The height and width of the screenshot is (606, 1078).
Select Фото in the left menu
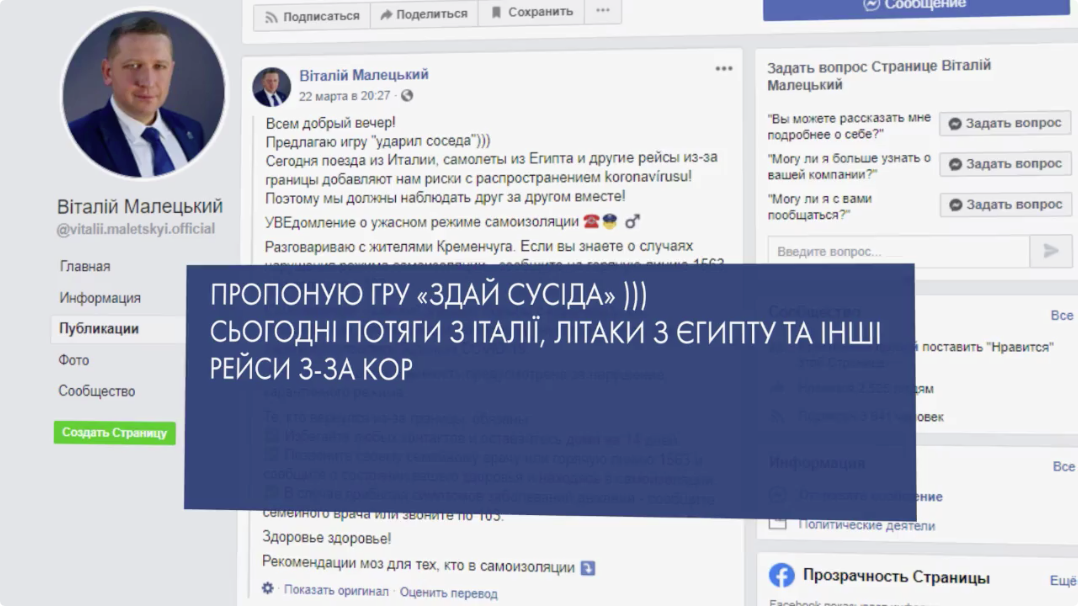pos(74,360)
